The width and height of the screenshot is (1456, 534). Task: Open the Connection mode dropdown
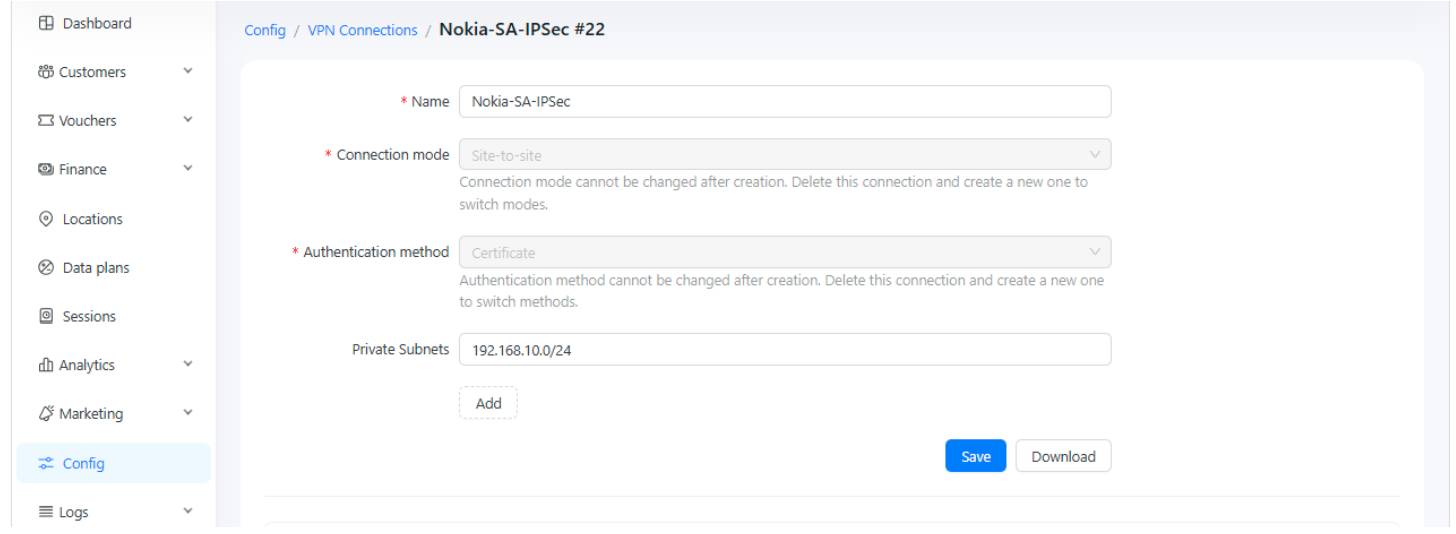[785, 155]
